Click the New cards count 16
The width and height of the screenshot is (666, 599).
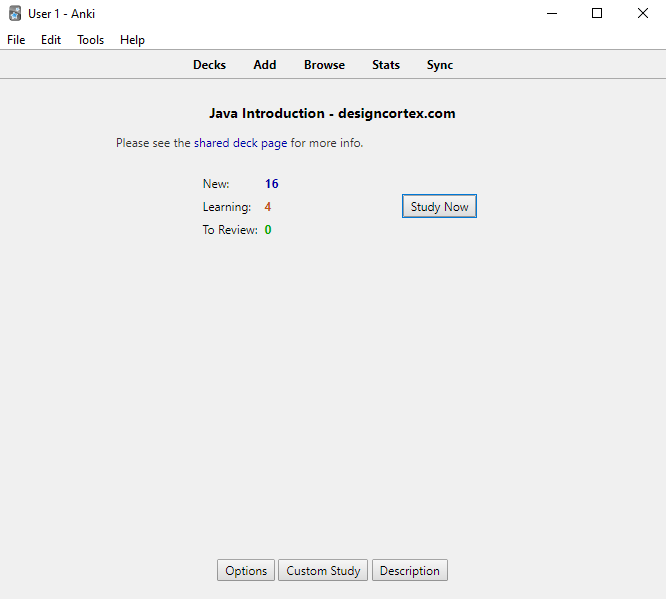click(x=271, y=184)
